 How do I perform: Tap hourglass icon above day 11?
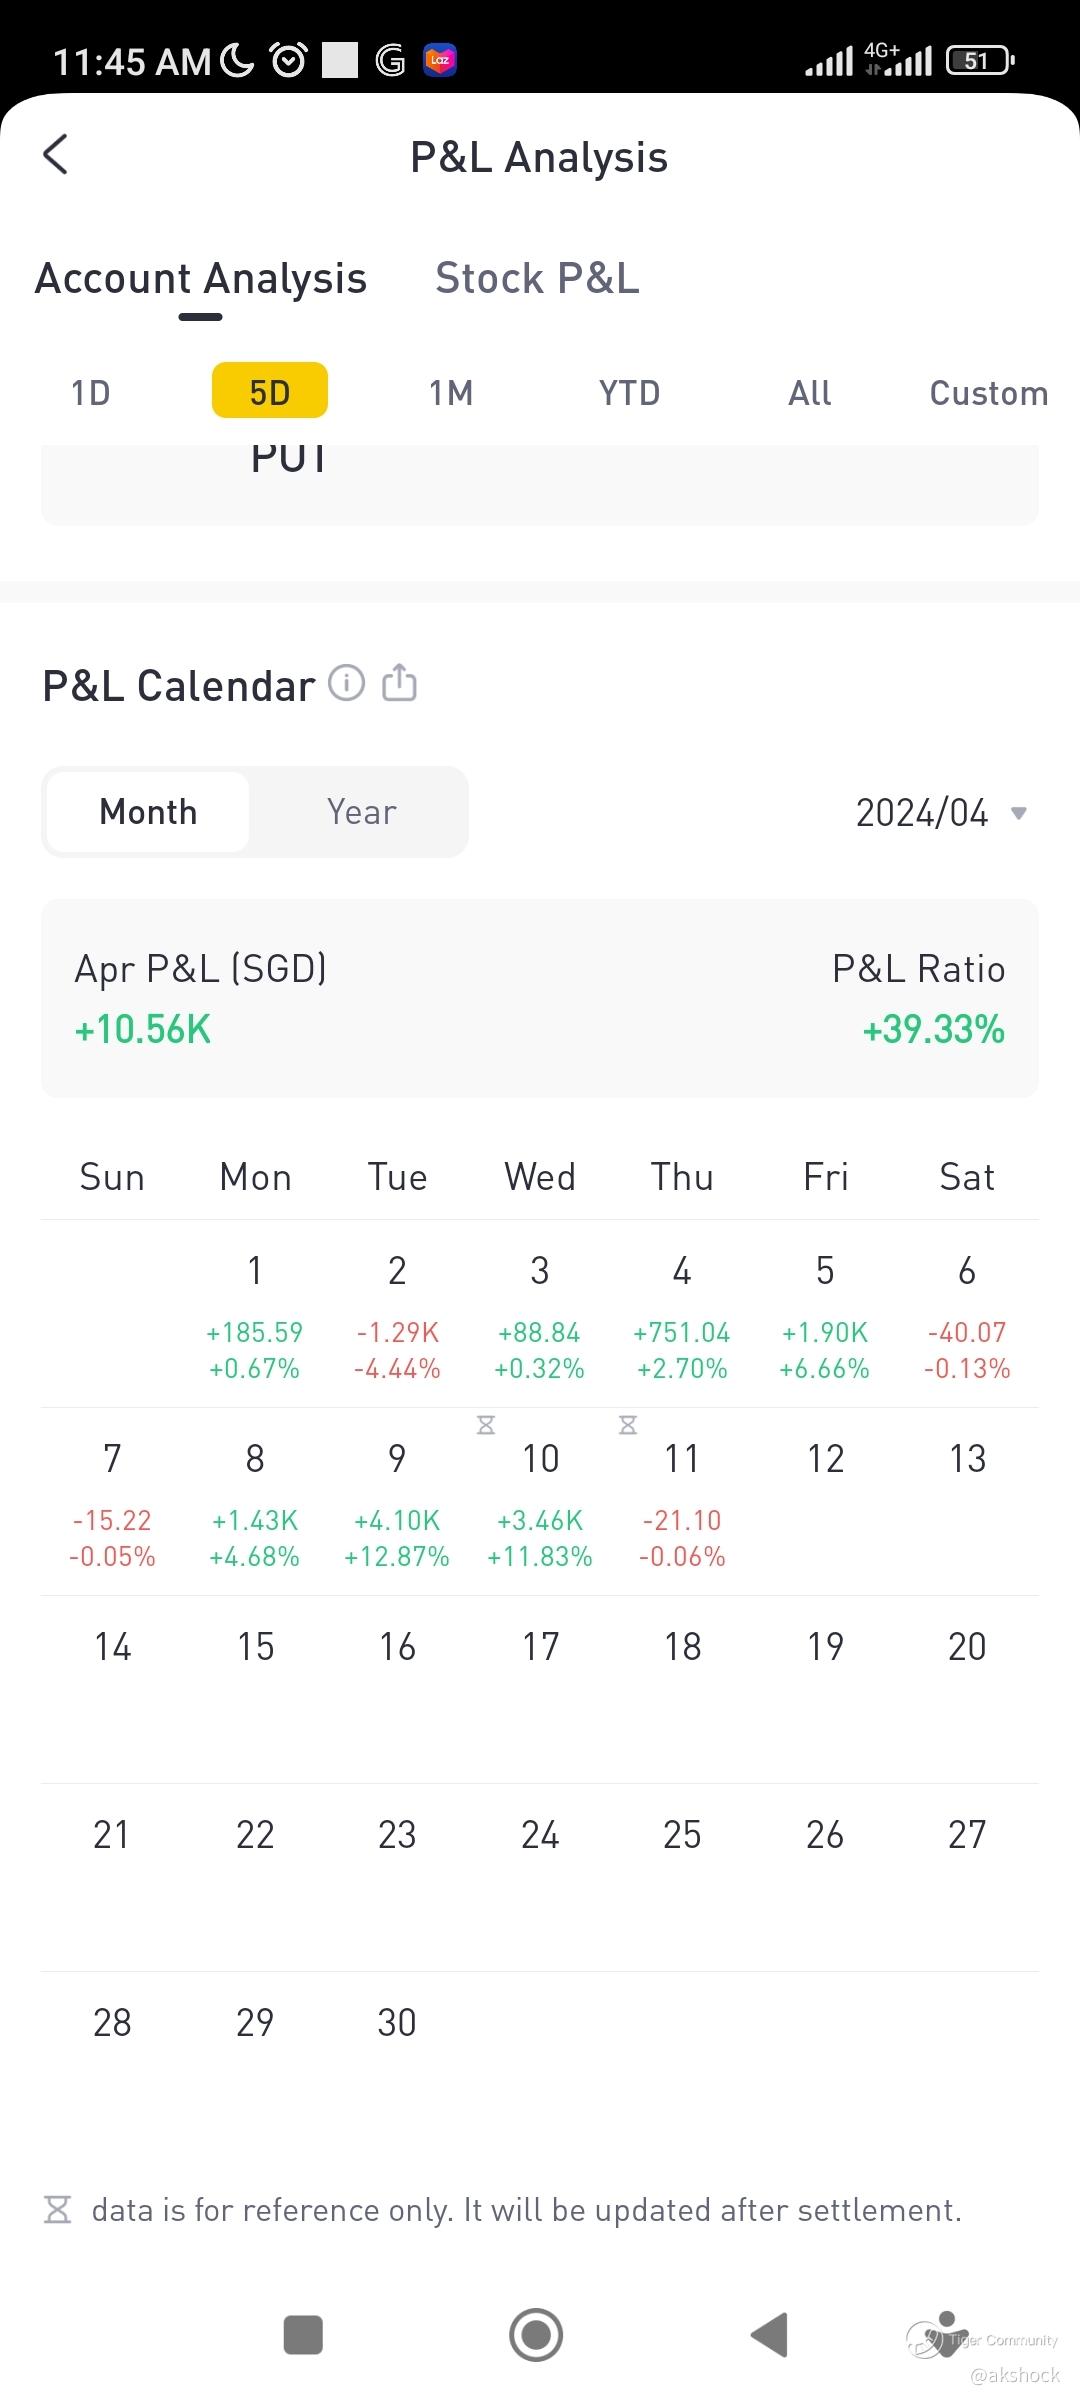pyautogui.click(x=628, y=1425)
